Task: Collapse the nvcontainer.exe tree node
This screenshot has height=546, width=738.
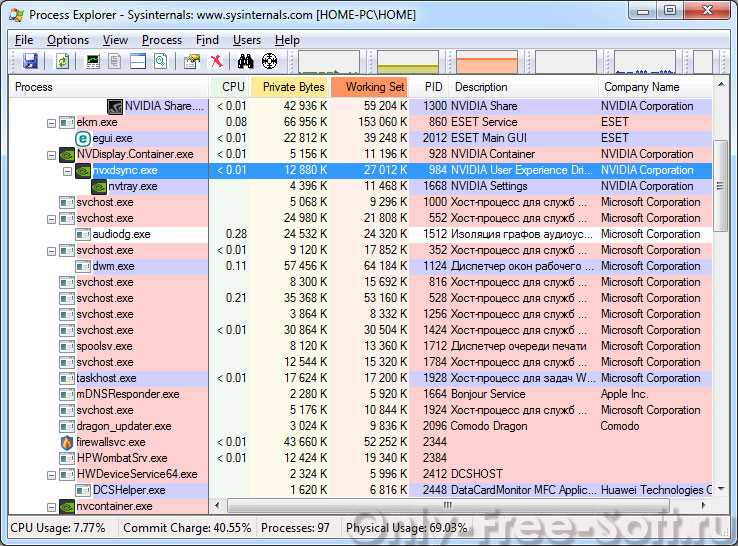Action: [51, 507]
